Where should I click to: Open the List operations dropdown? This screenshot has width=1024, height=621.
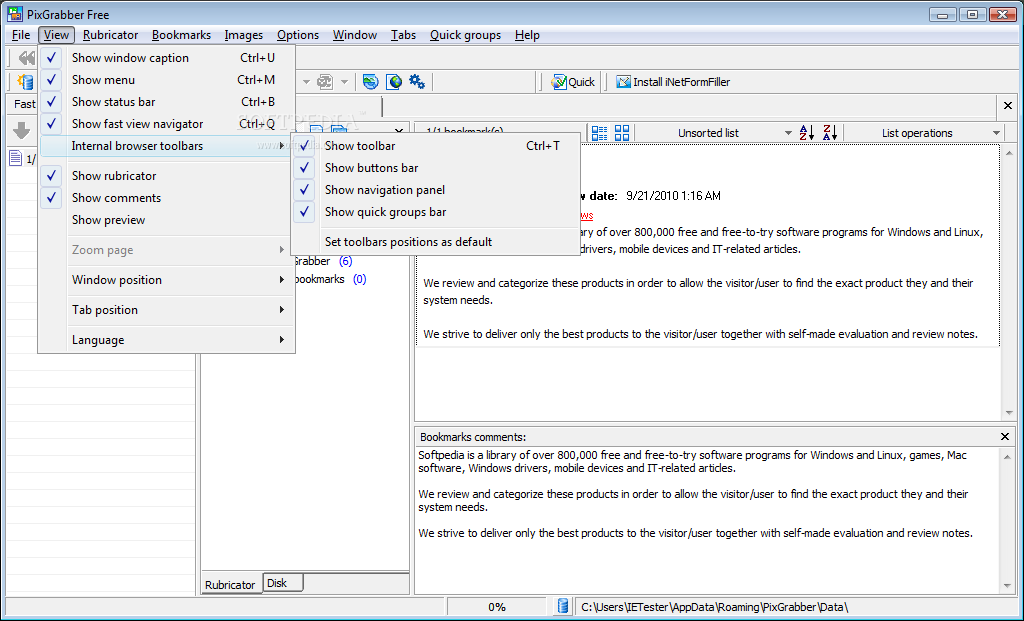coord(925,133)
